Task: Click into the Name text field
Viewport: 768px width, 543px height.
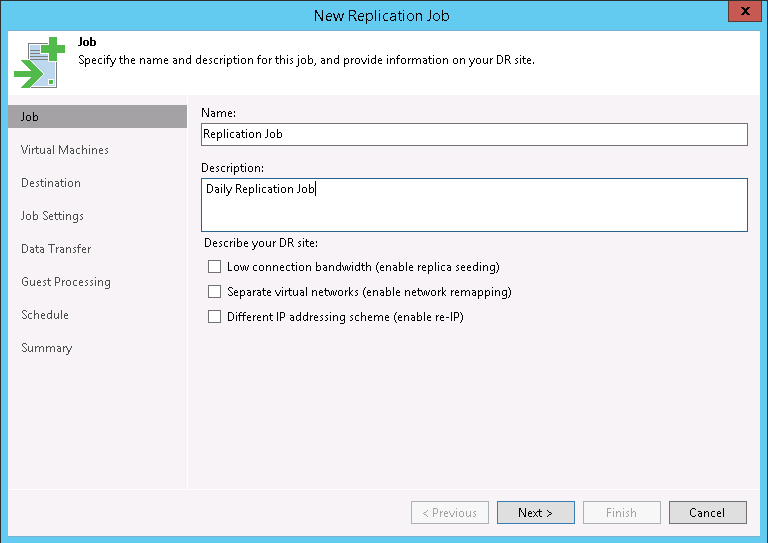Action: coord(474,134)
